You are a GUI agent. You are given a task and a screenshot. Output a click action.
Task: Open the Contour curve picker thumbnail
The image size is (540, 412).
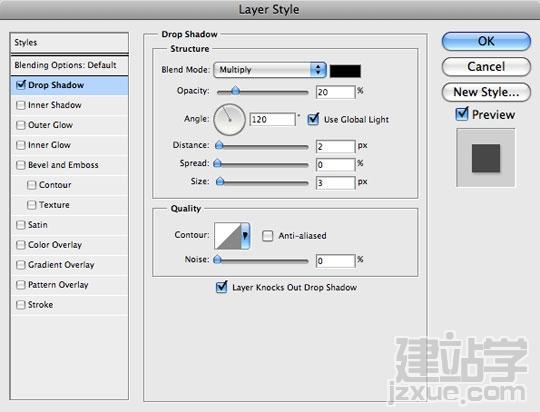[x=228, y=236]
